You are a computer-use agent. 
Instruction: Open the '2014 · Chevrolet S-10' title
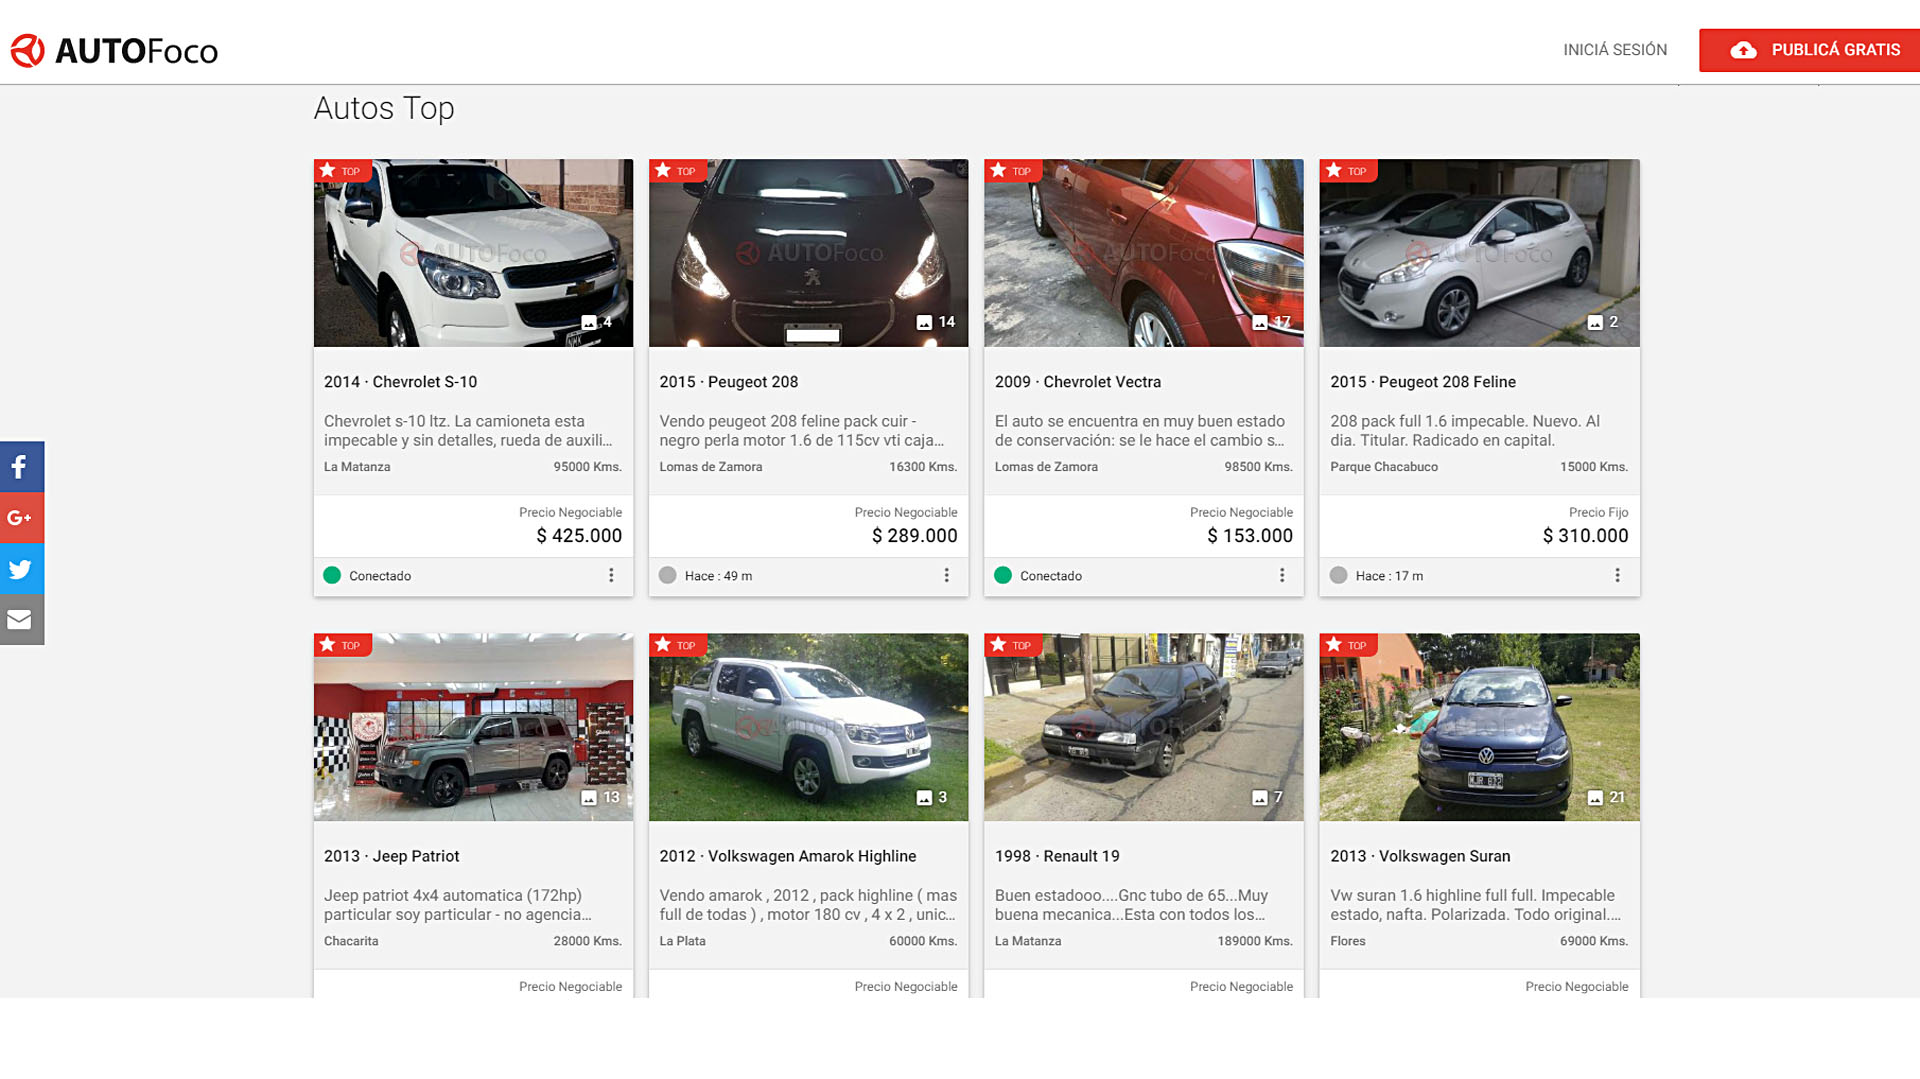coord(400,382)
